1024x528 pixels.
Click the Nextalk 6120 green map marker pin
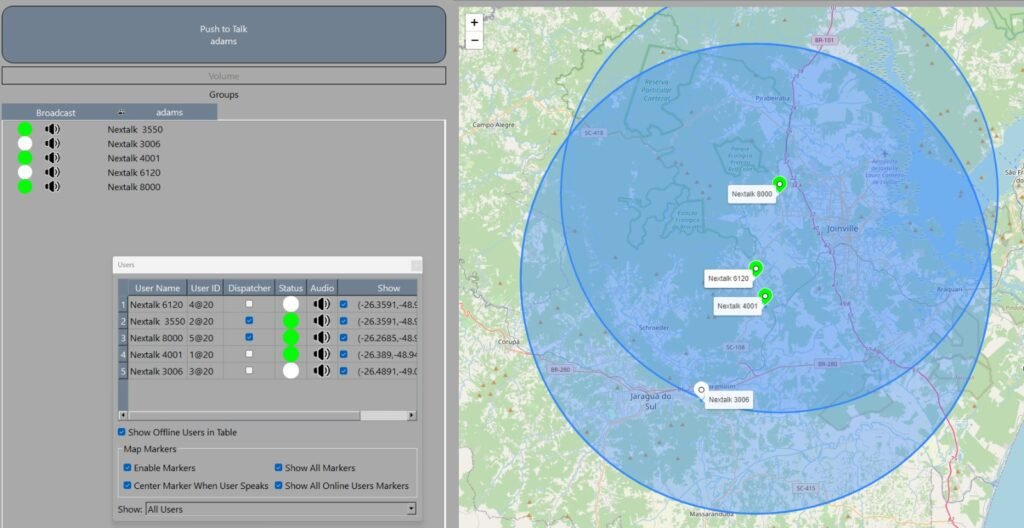pyautogui.click(x=756, y=269)
